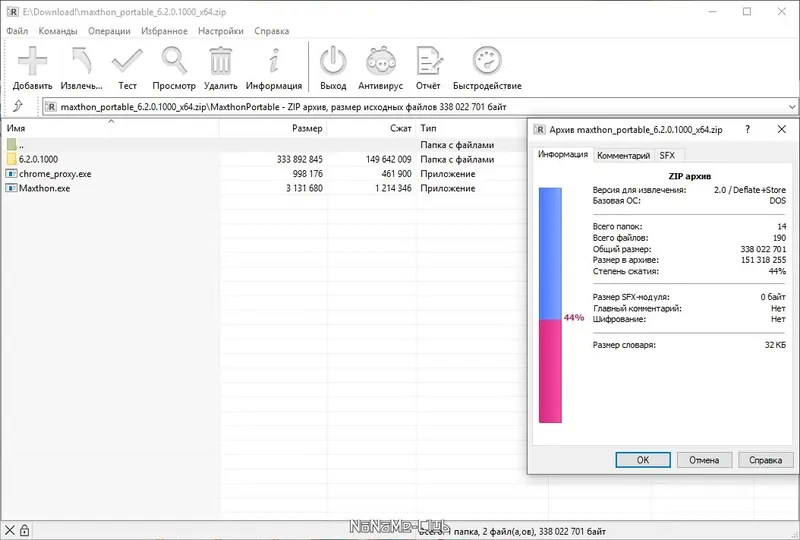Run the Тест archive check icon
This screenshot has width=800, height=540.
pyautogui.click(x=128, y=61)
